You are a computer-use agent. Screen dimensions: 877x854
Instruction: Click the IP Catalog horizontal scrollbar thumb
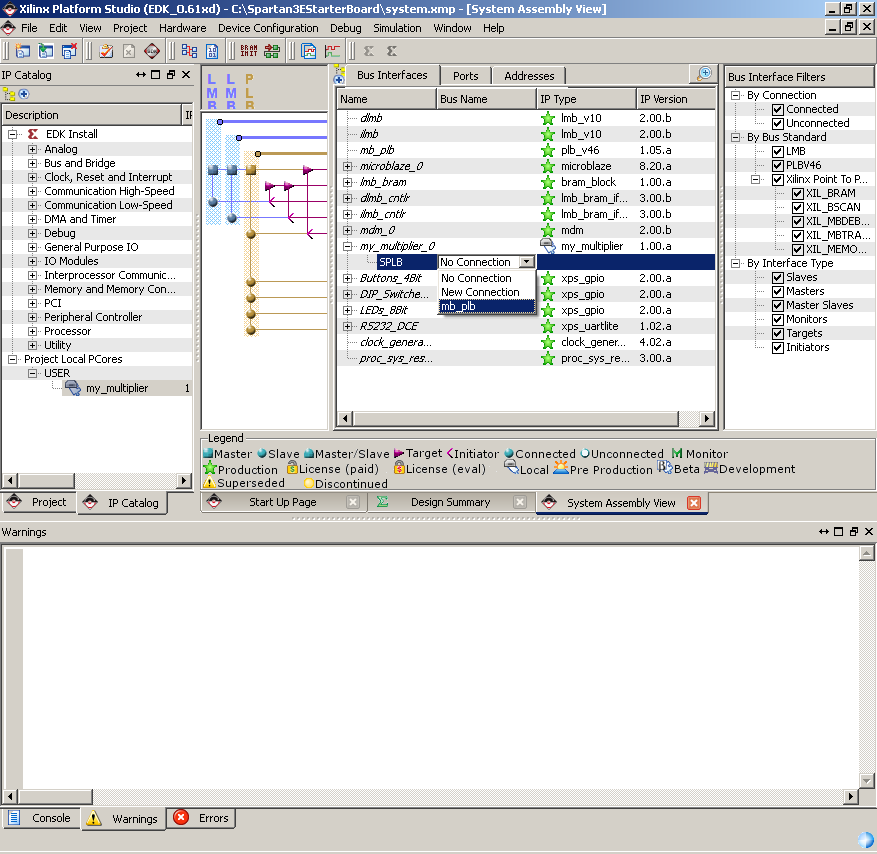(46, 480)
